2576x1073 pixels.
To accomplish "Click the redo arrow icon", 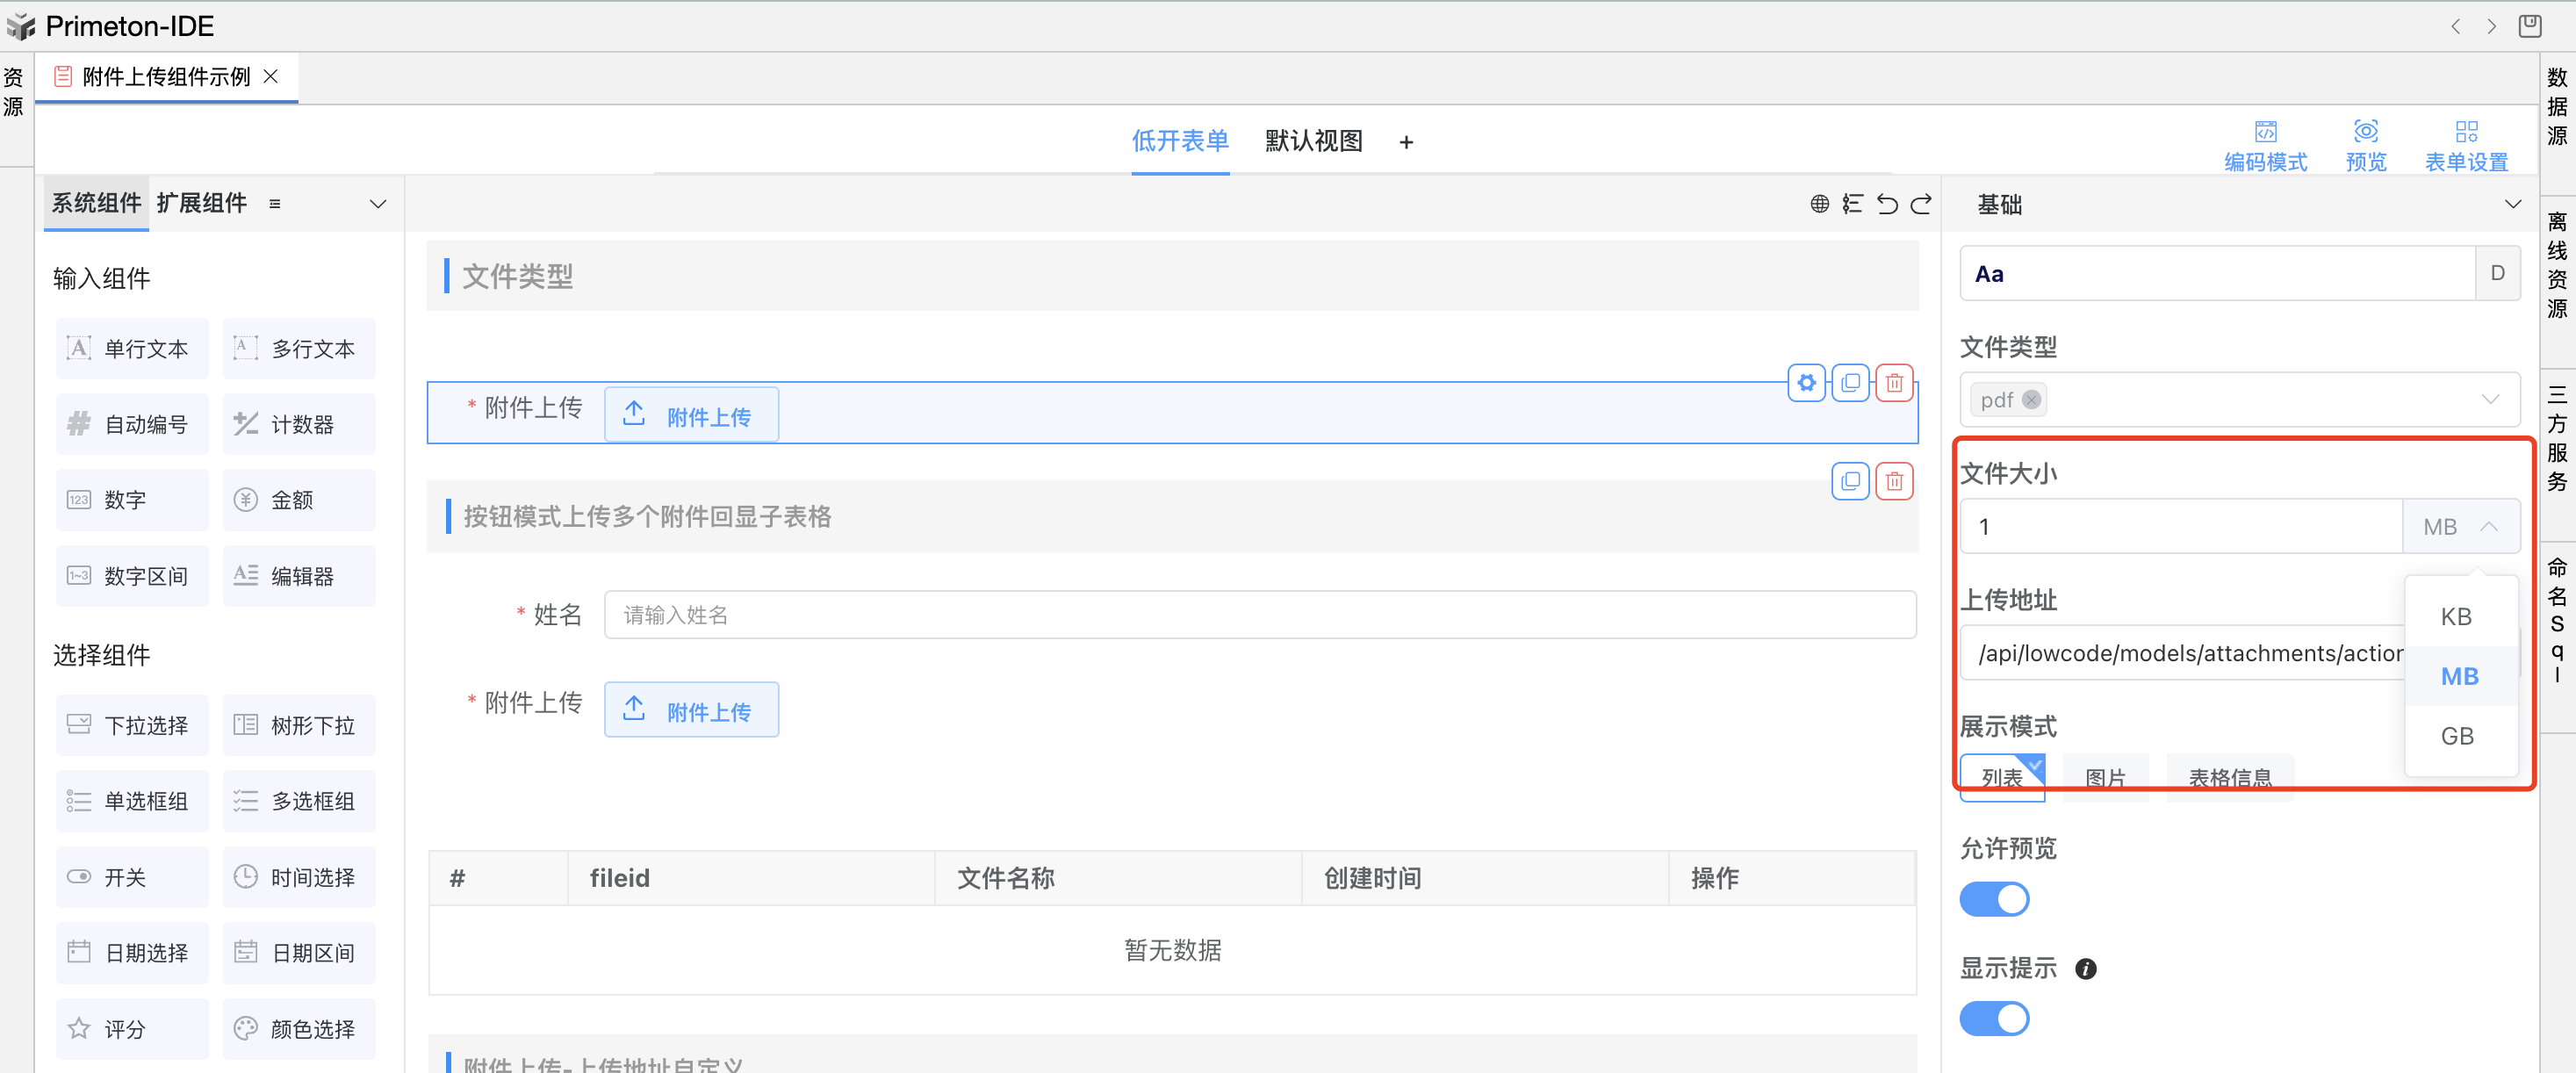I will click(x=1921, y=204).
